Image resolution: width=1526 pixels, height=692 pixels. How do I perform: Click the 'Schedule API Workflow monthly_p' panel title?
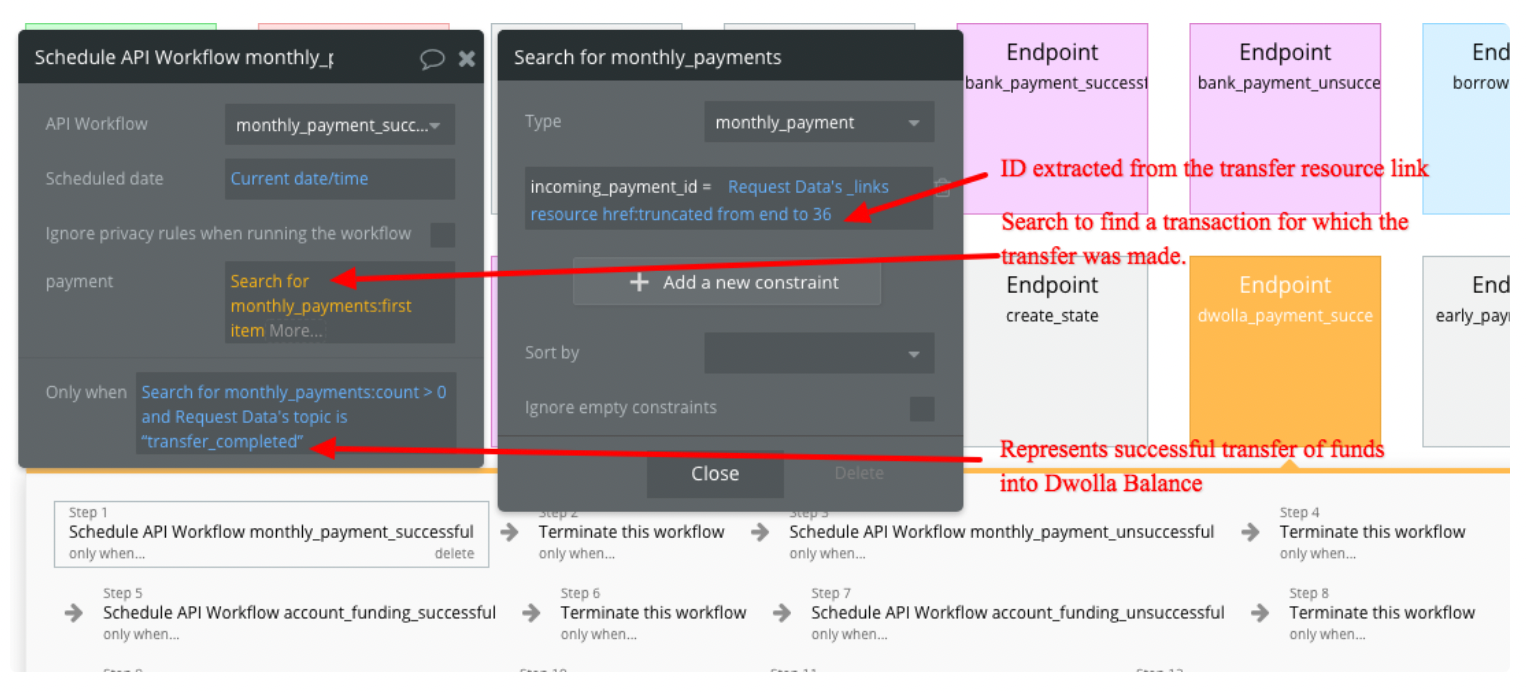(x=184, y=57)
